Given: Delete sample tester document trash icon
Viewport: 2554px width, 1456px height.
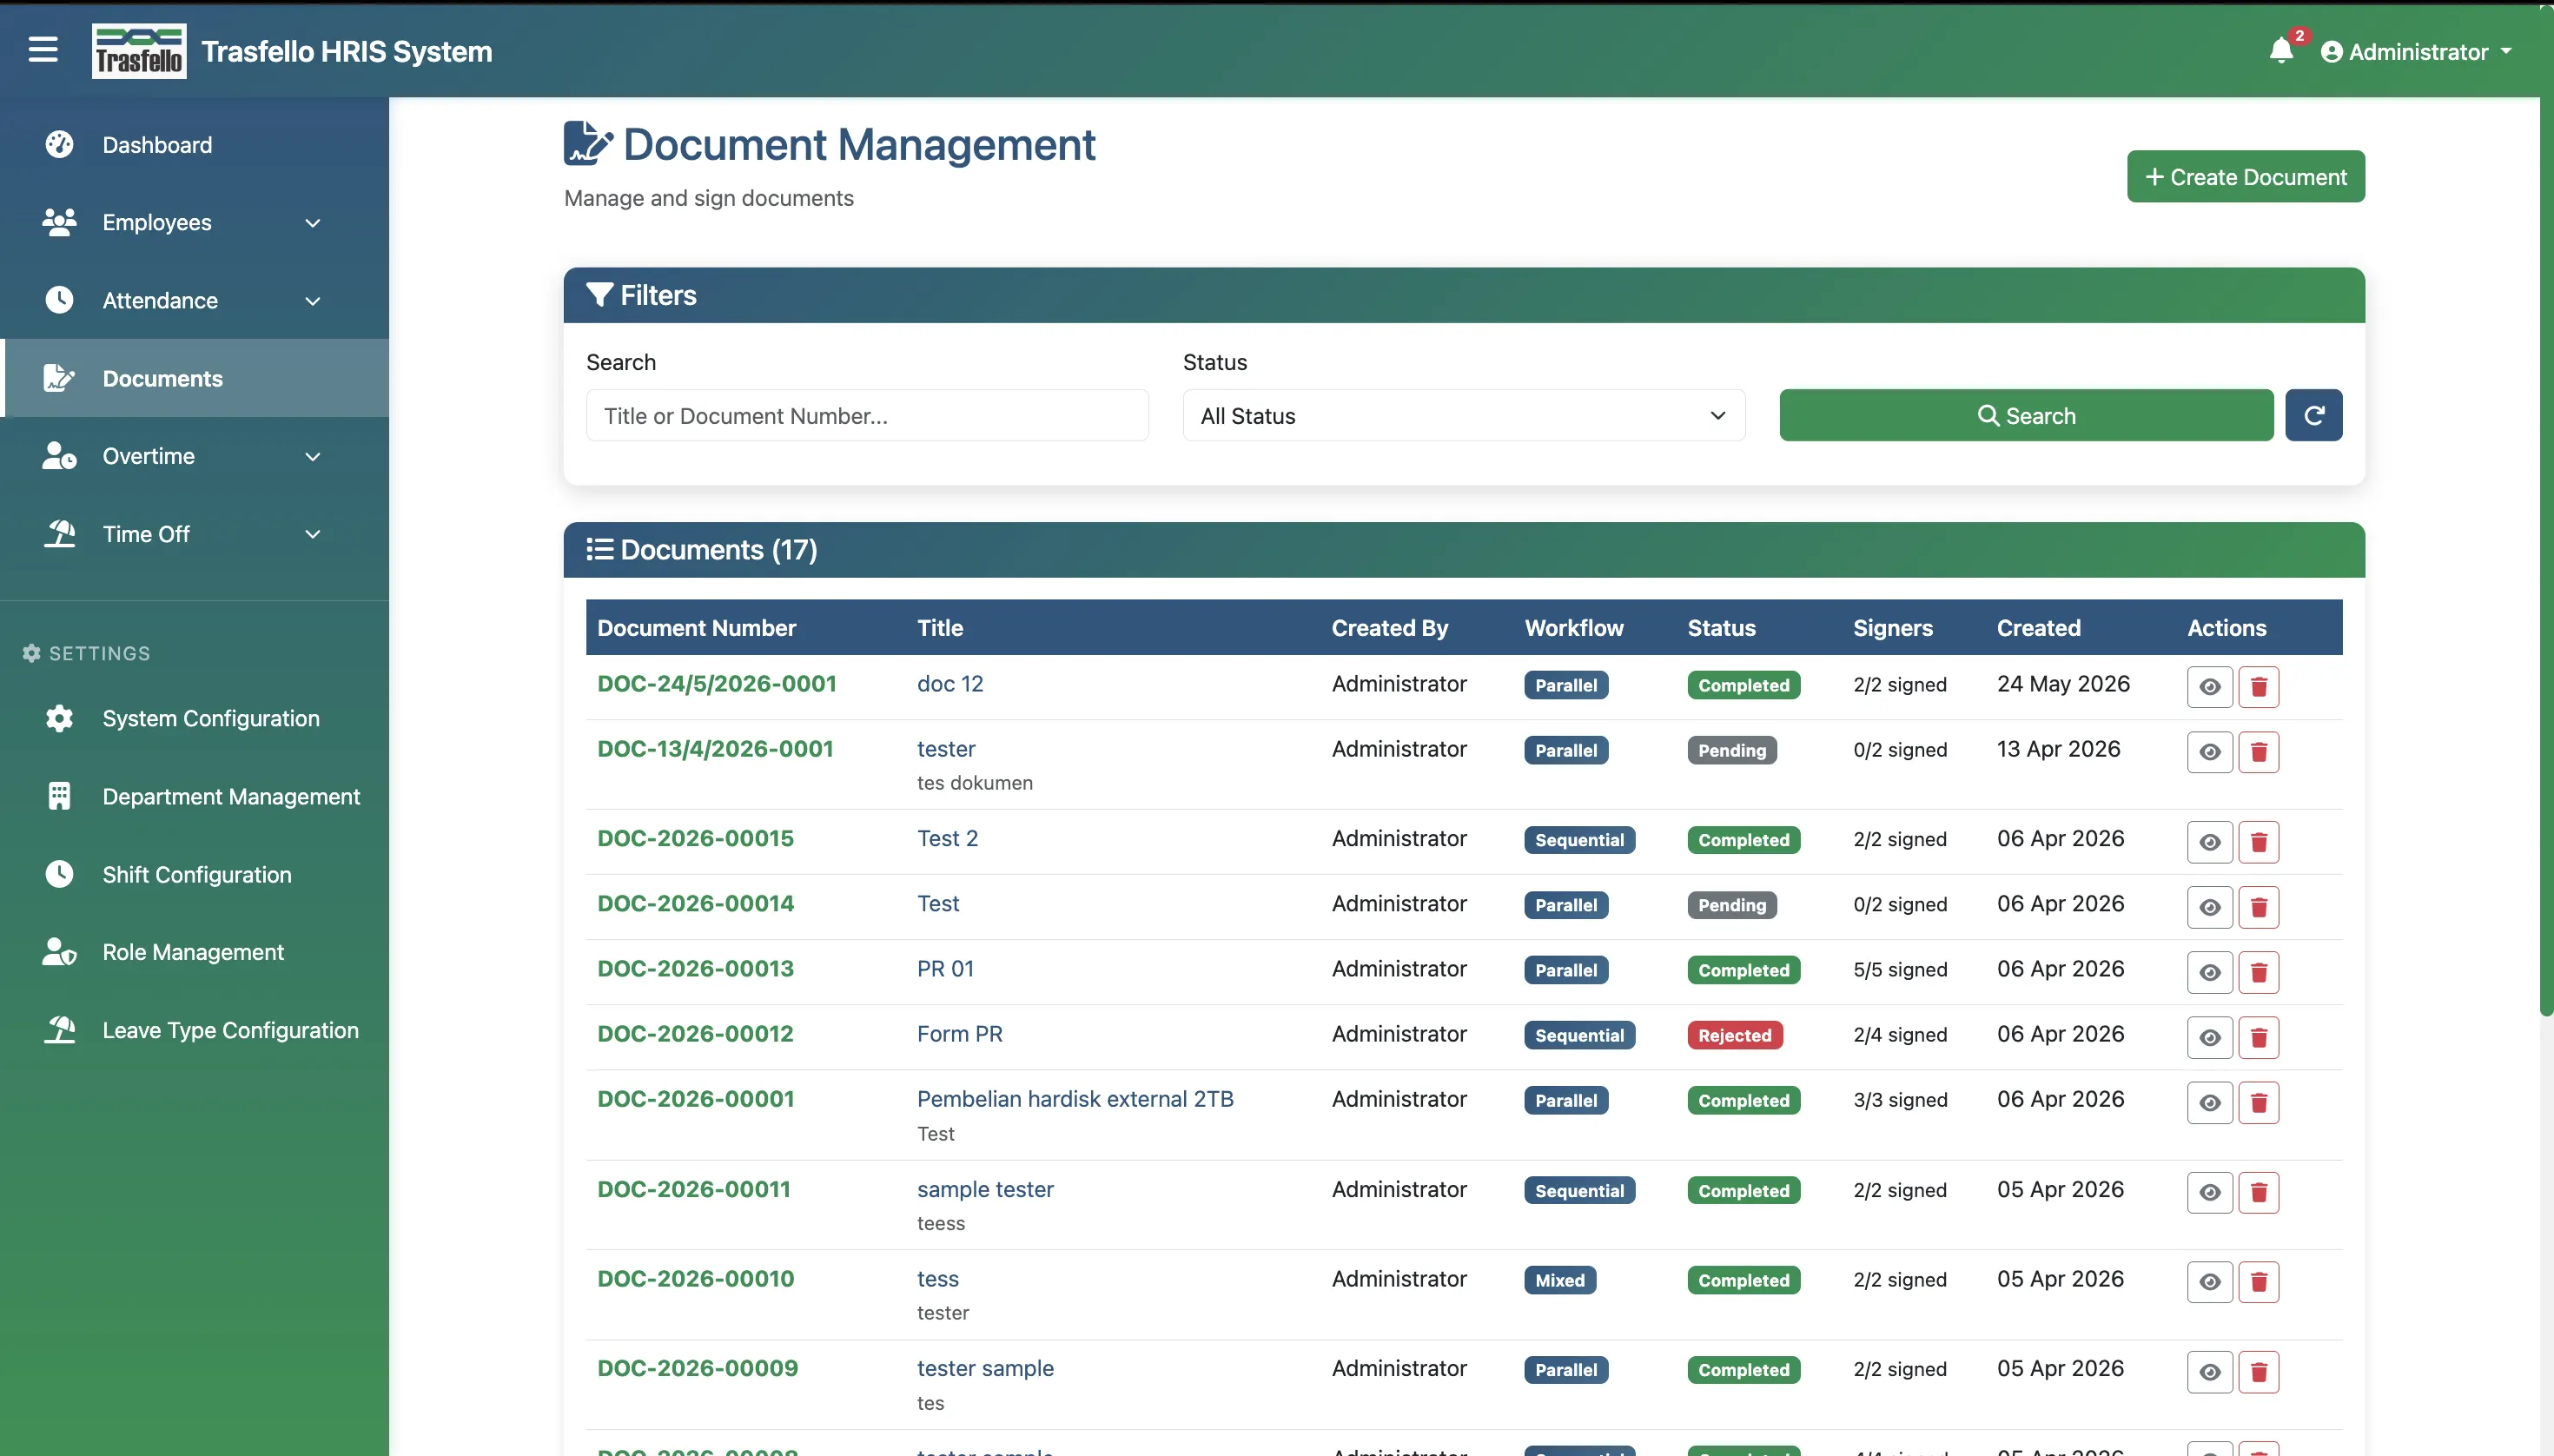Looking at the screenshot, I should tap(2258, 1192).
